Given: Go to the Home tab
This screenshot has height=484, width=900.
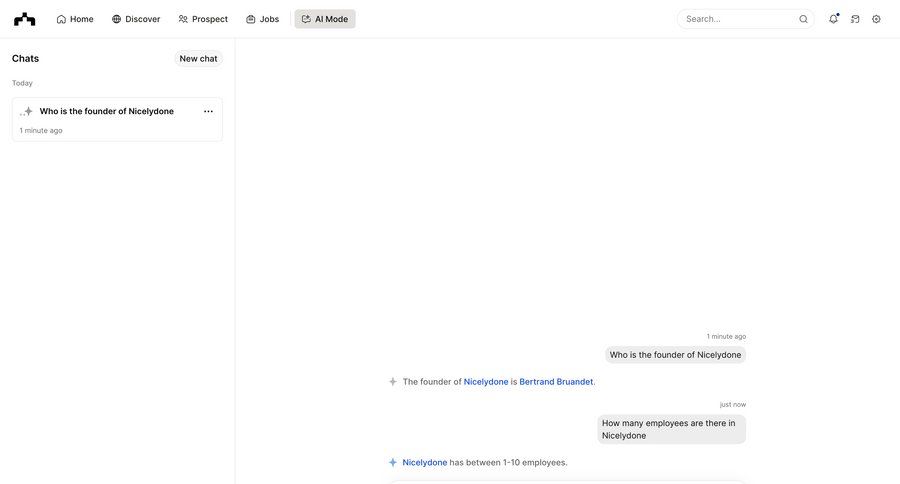Looking at the screenshot, I should (x=75, y=19).
